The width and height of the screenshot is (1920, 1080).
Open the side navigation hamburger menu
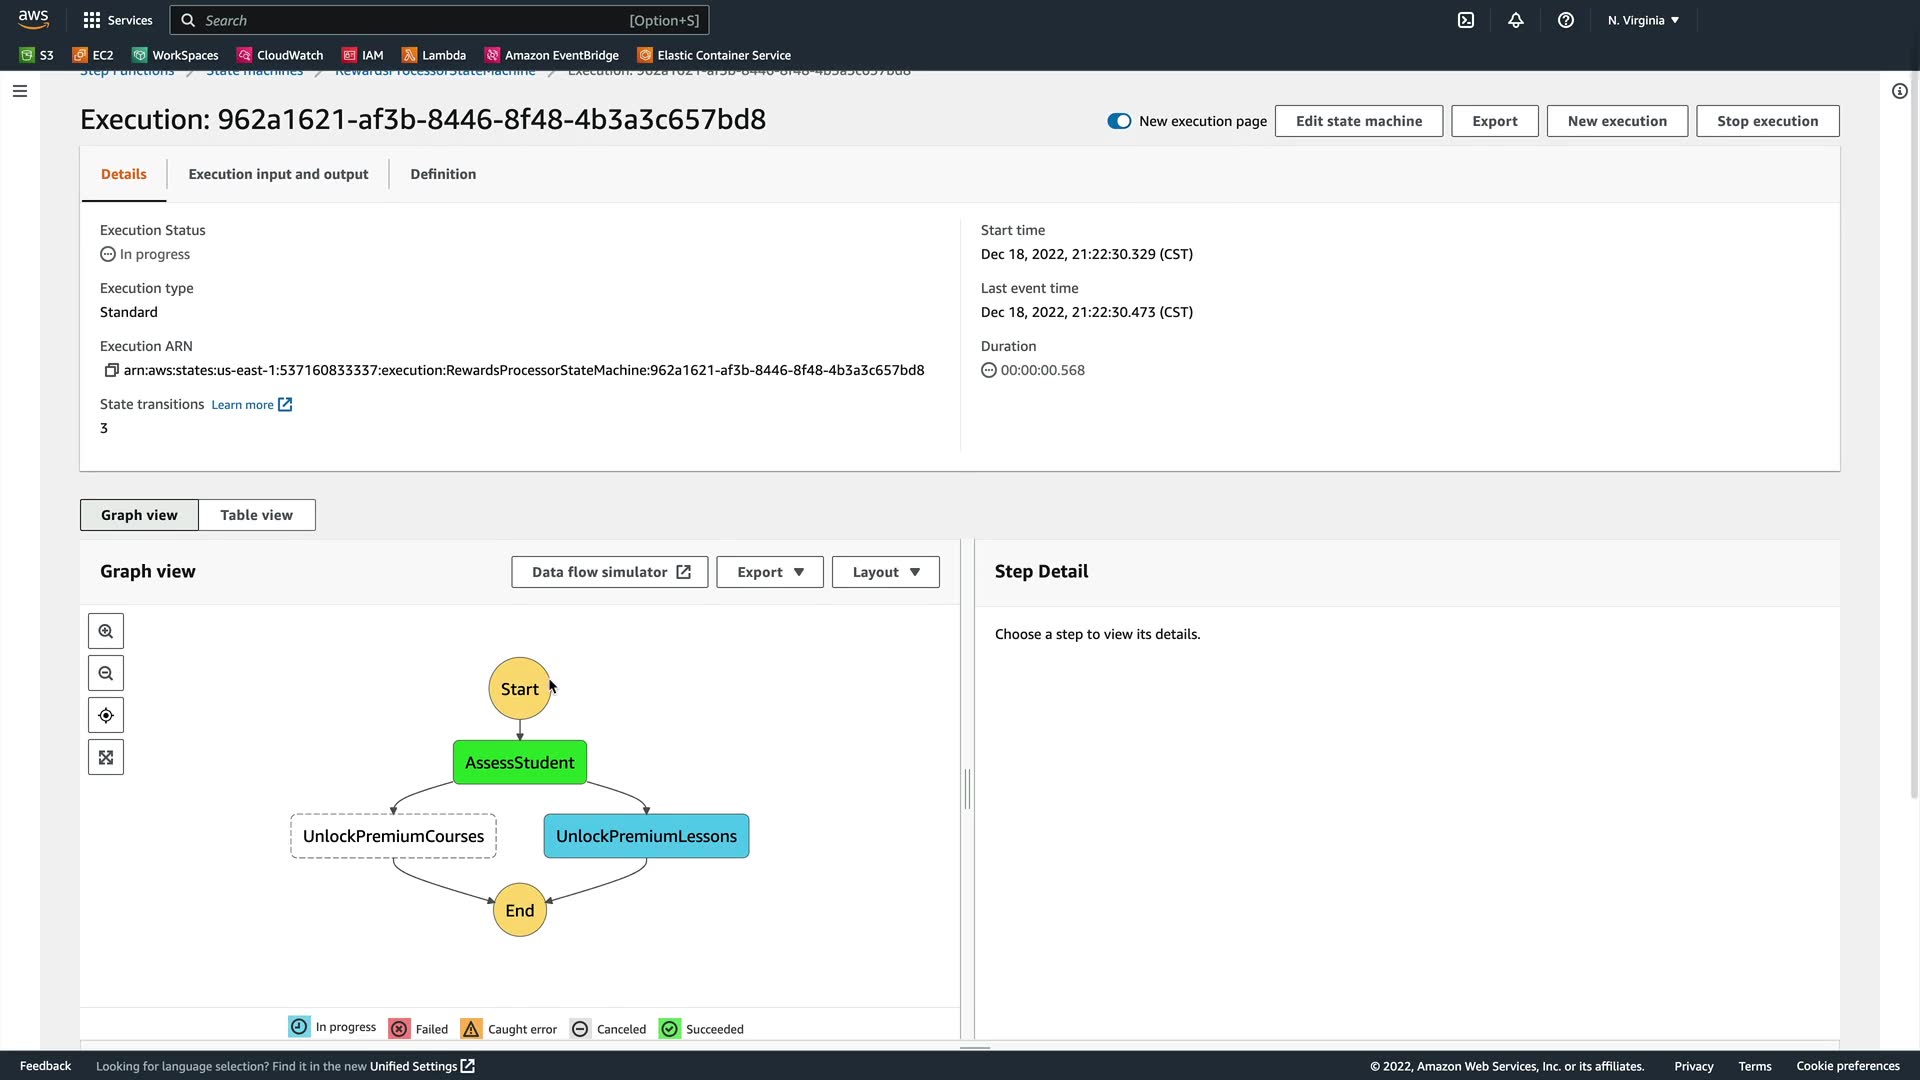(20, 91)
